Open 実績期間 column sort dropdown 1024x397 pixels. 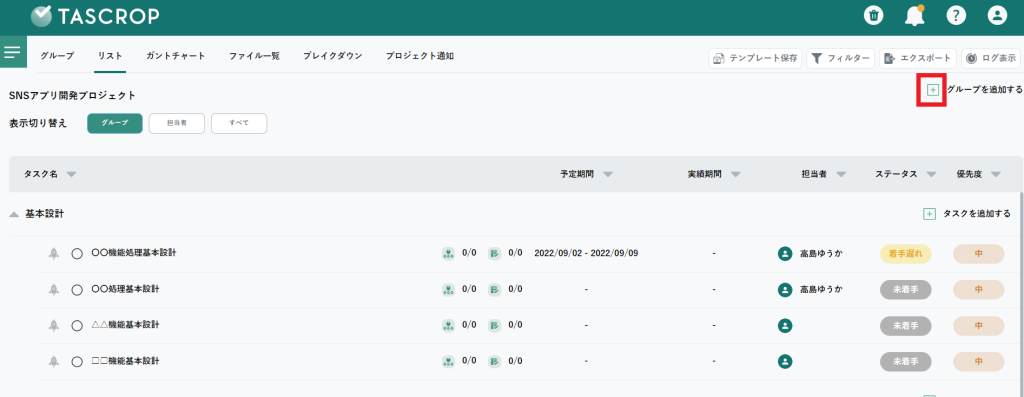pos(736,175)
